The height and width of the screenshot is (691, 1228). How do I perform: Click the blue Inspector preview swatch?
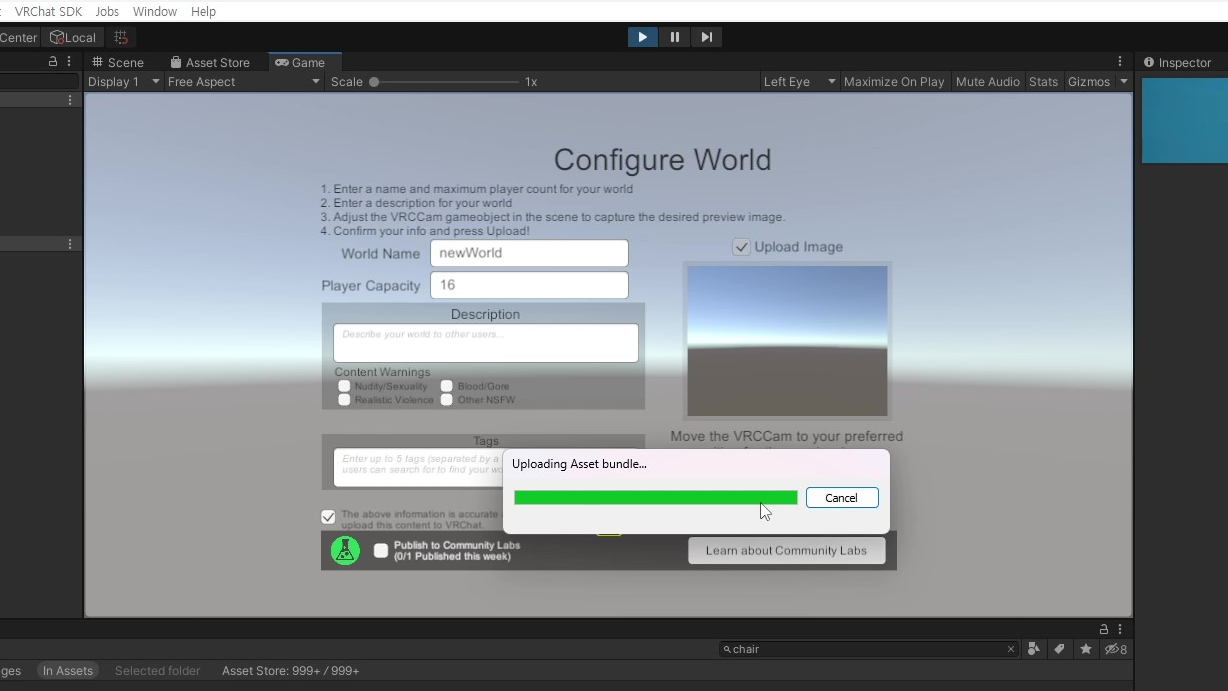[1184, 121]
